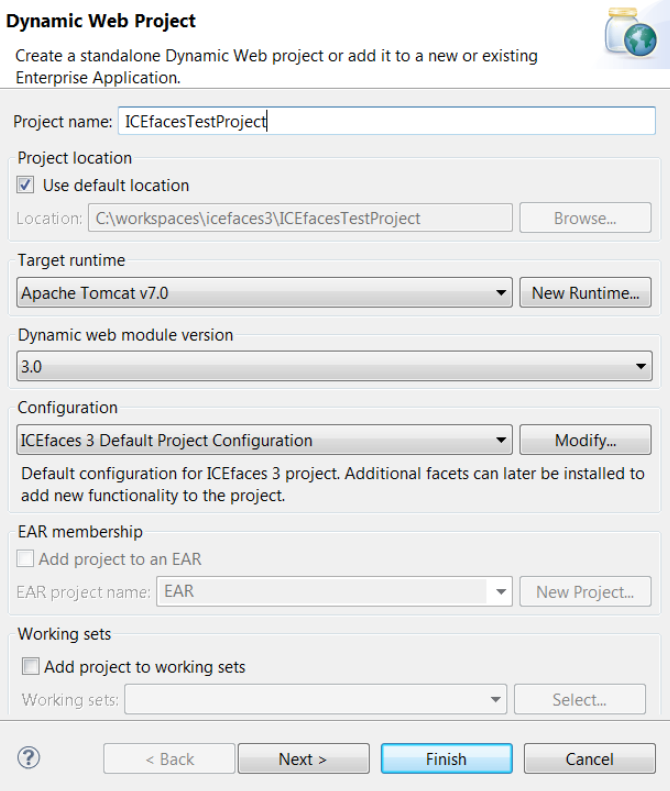Uncheck Use default location checkbox
The width and height of the screenshot is (670, 791).
tap(27, 185)
